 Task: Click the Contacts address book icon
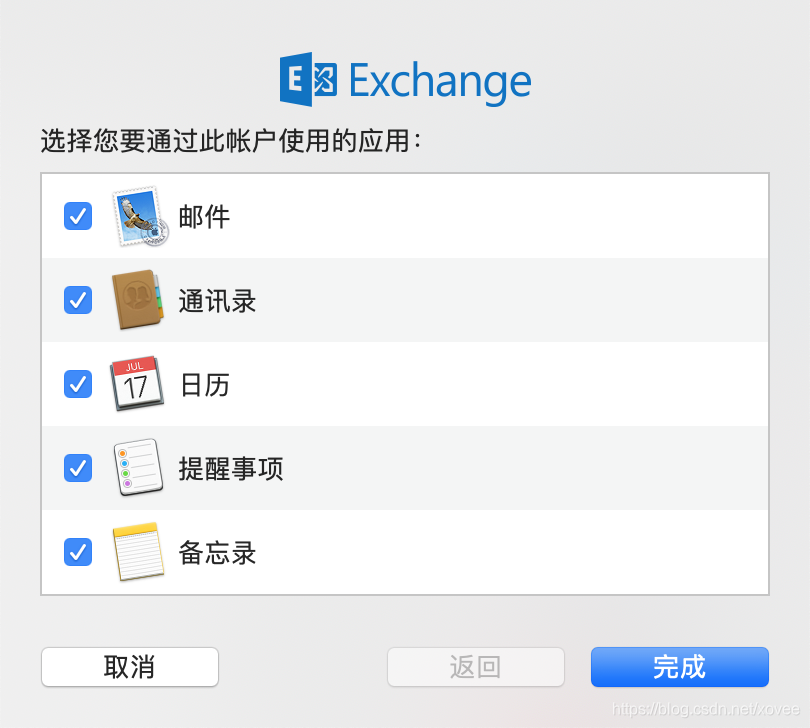pyautogui.click(x=137, y=300)
